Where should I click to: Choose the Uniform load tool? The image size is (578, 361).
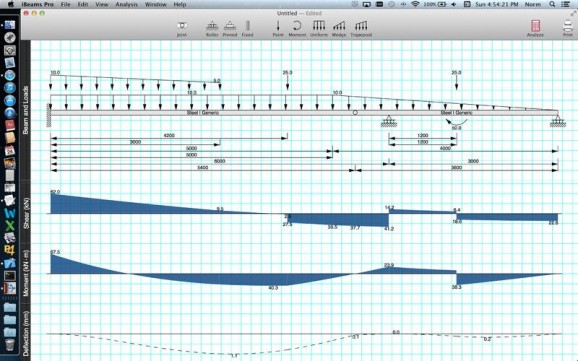pos(319,28)
